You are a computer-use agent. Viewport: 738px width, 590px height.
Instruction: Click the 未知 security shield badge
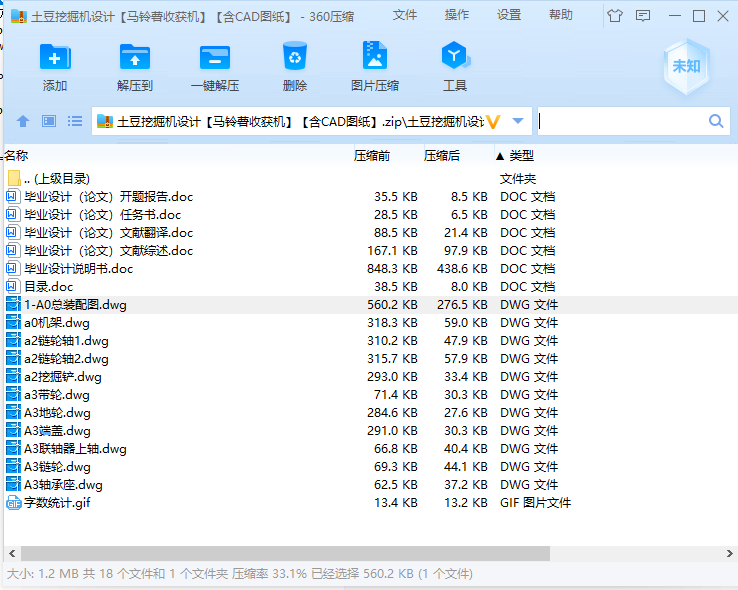point(686,67)
